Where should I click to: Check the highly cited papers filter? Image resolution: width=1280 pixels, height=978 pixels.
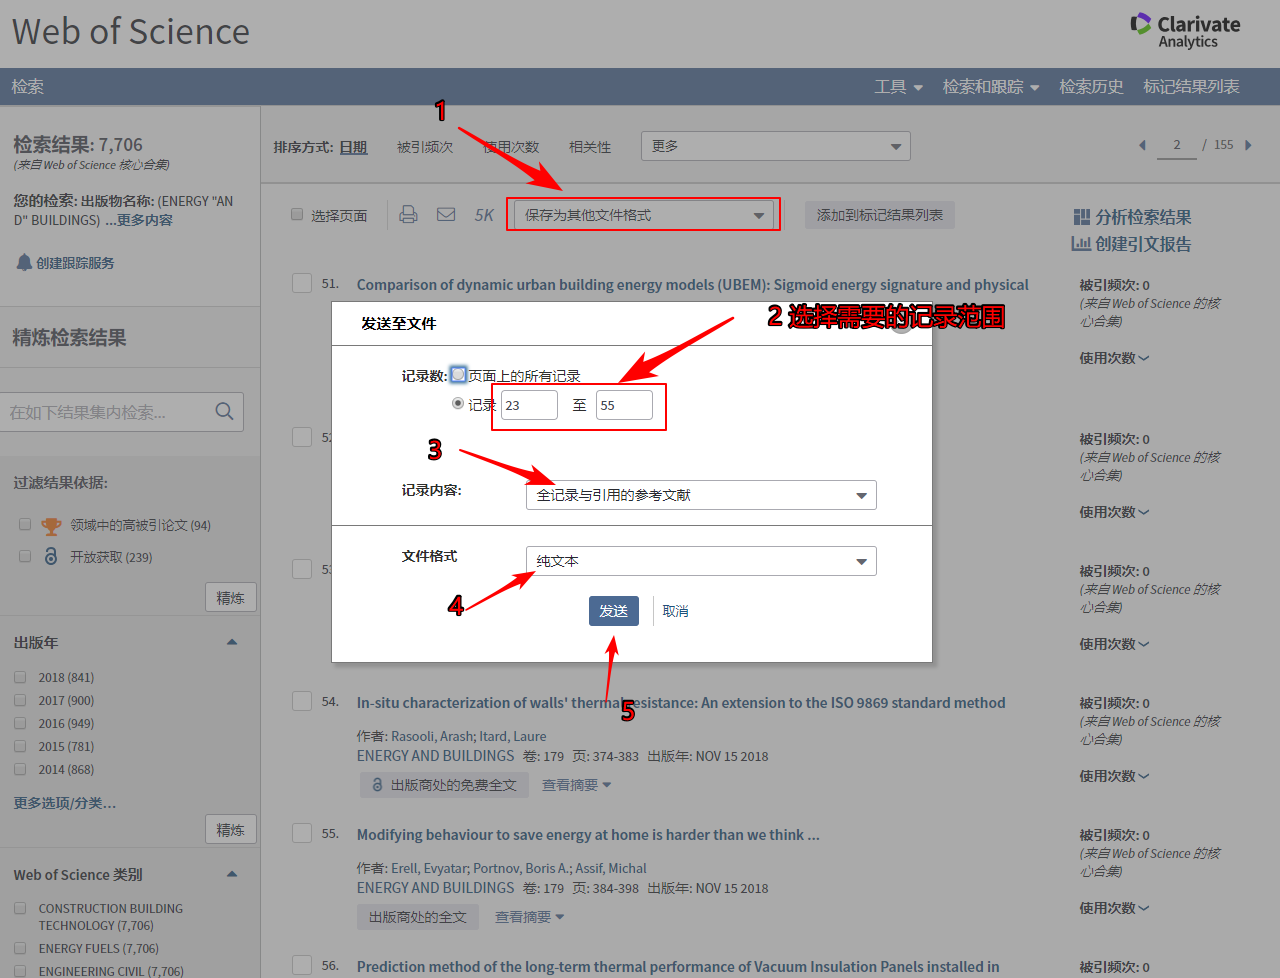coord(25,523)
